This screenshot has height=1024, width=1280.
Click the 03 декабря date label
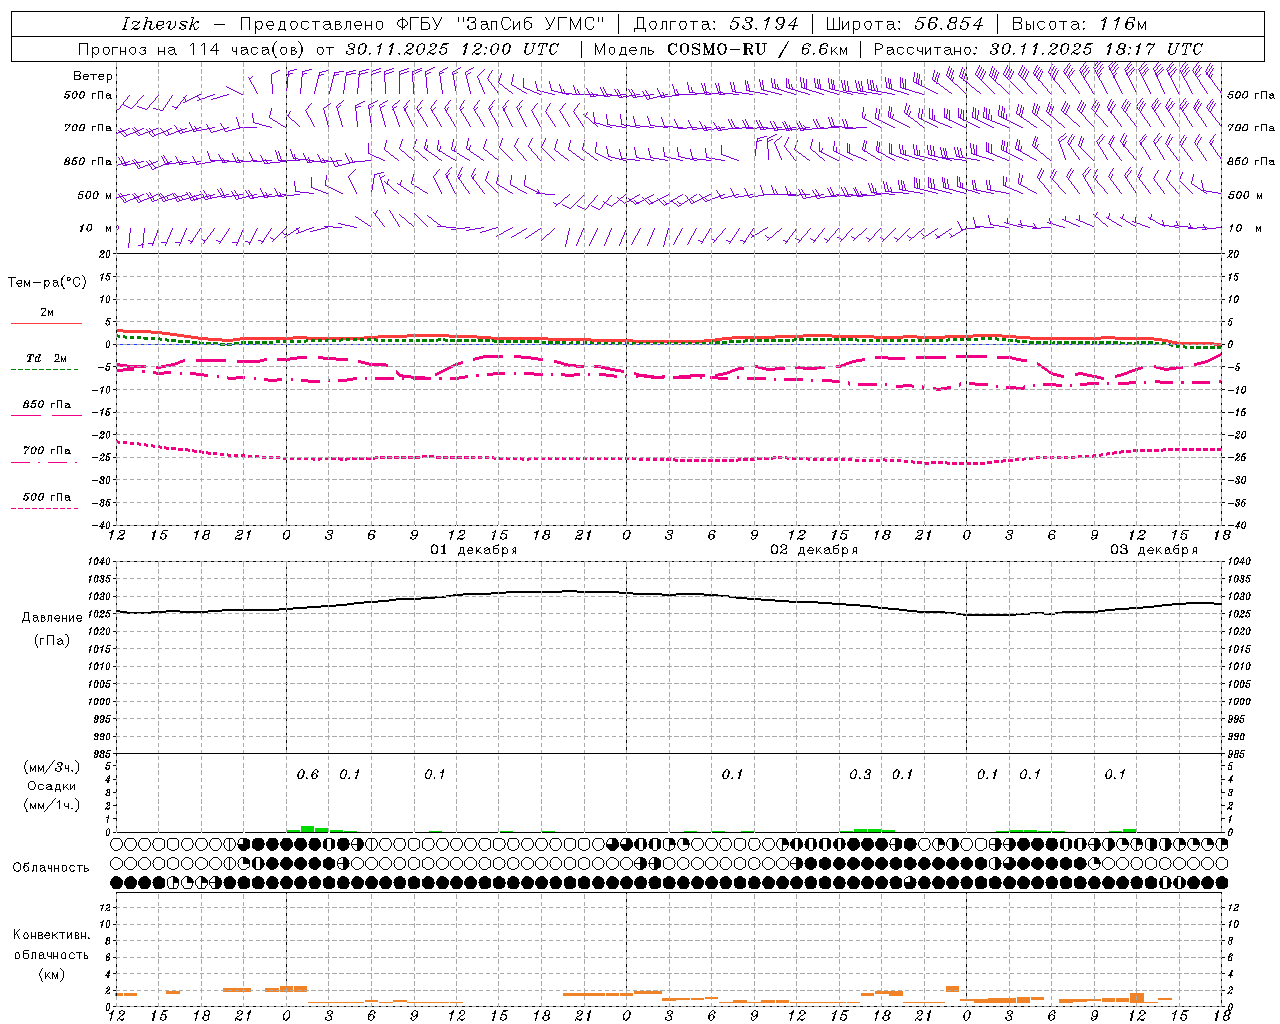click(x=1153, y=550)
